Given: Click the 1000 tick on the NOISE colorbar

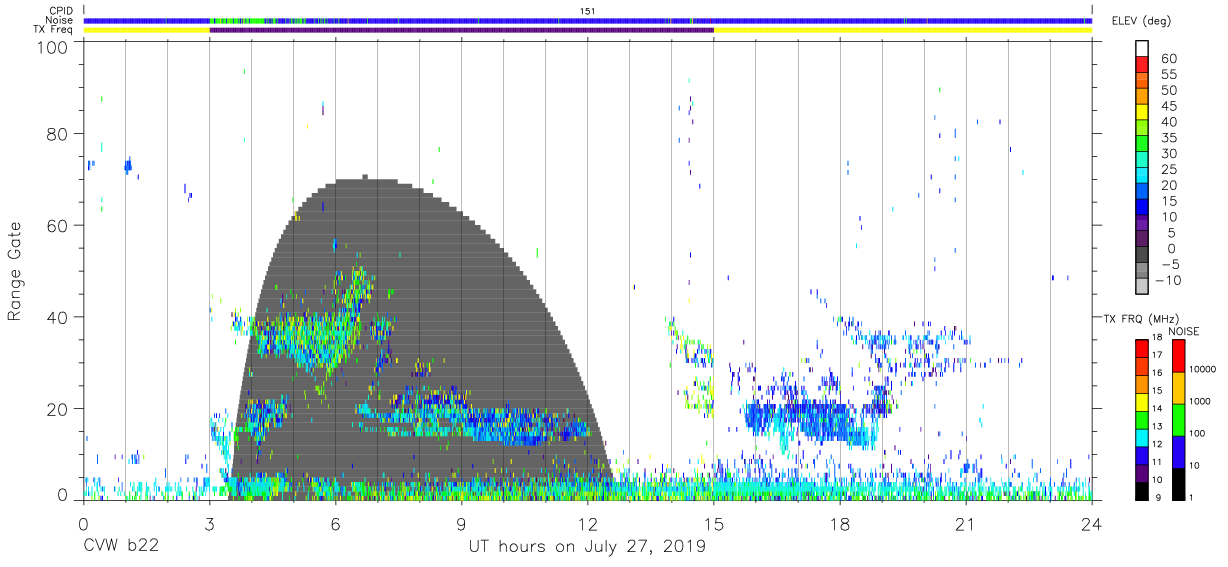Looking at the screenshot, I should (x=1200, y=403).
